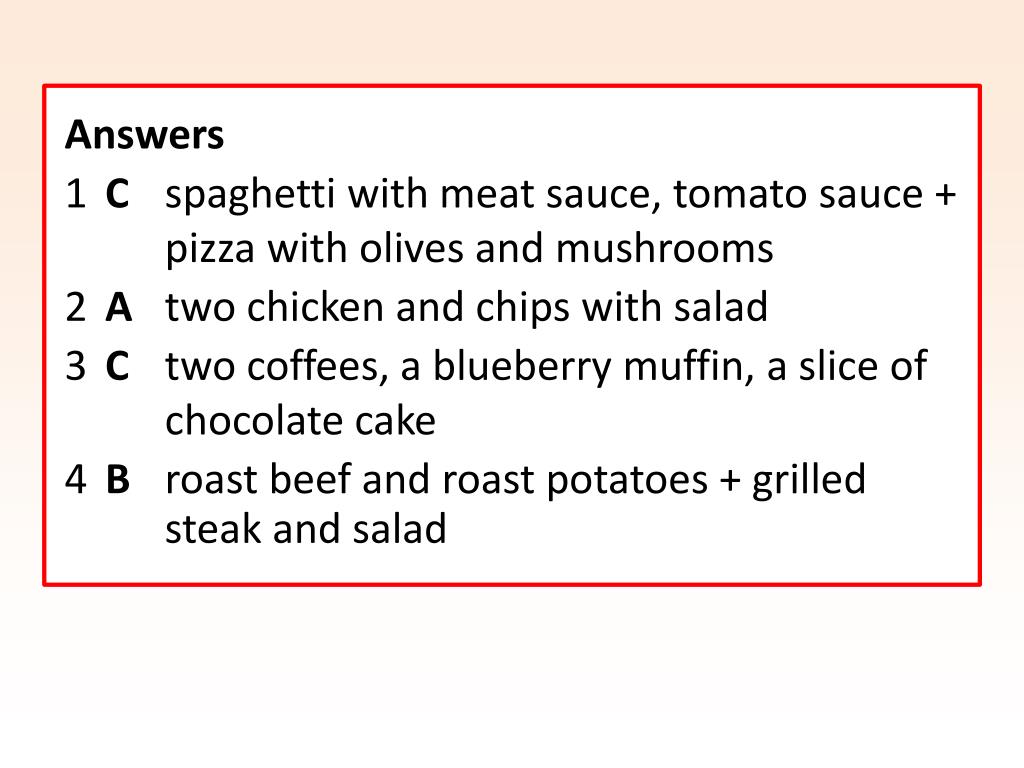The height and width of the screenshot is (768, 1024).
Task: Click the plus sign before 'grilled'
Action: (730, 481)
